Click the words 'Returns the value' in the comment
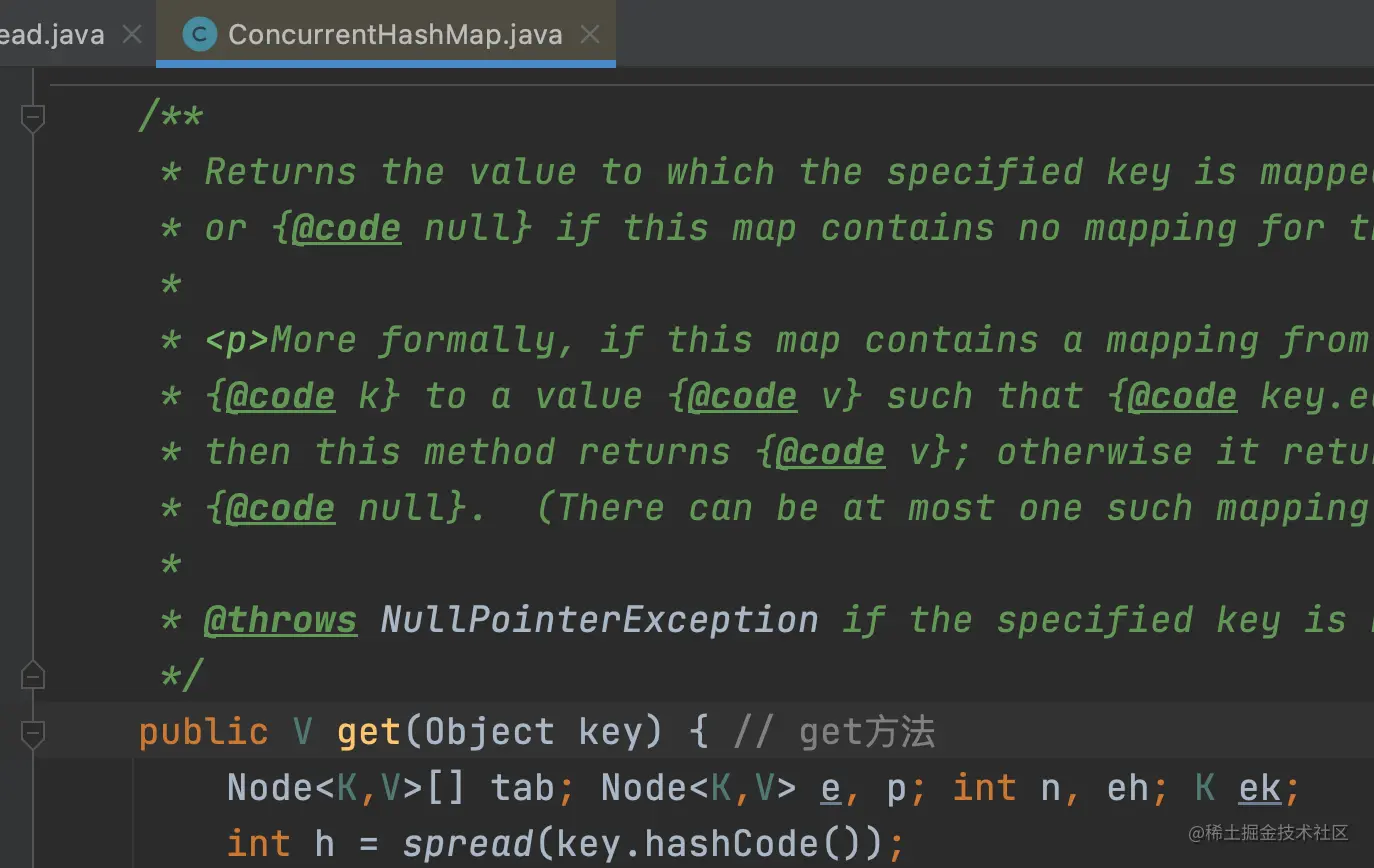This screenshot has height=868, width=1374. coord(390,172)
